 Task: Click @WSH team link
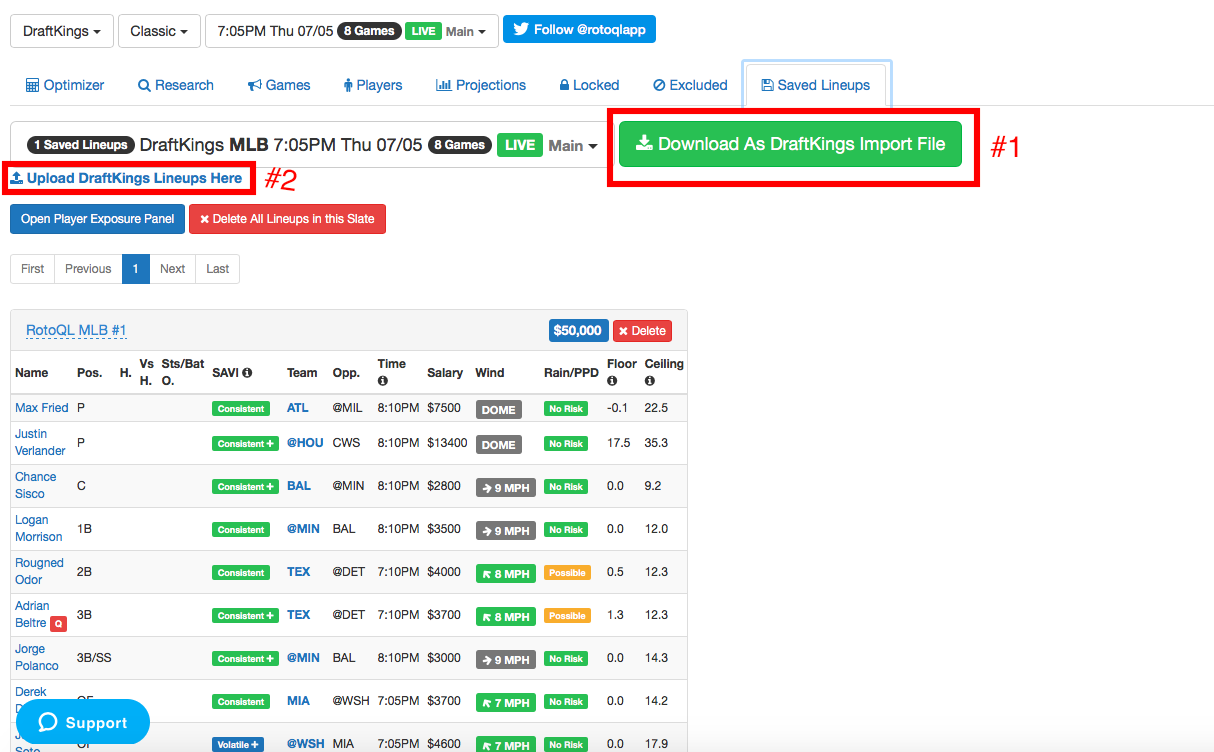(306, 744)
